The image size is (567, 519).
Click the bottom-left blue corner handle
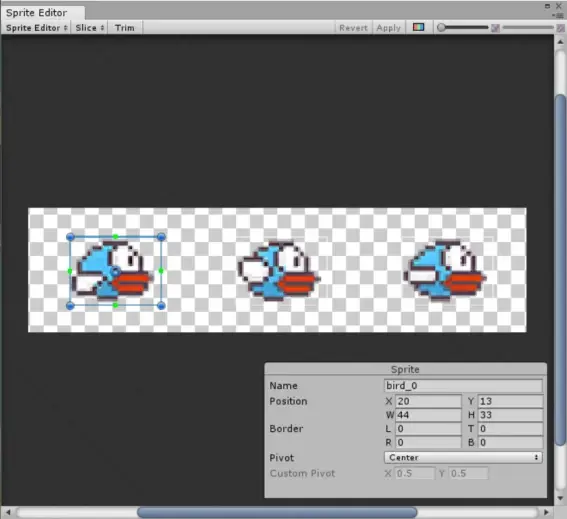(71, 306)
